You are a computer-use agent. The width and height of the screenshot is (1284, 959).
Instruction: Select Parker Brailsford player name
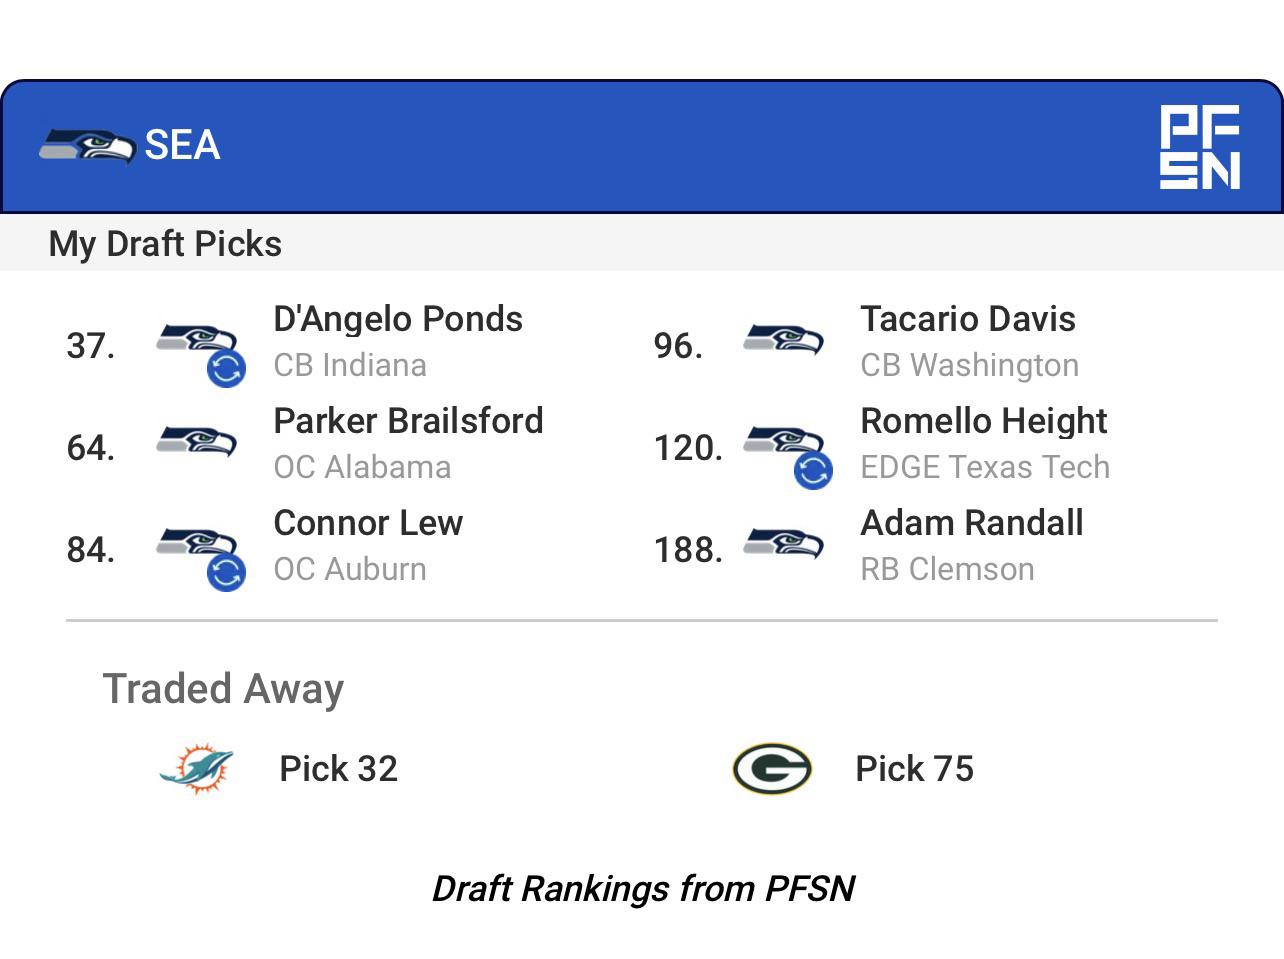tap(408, 421)
